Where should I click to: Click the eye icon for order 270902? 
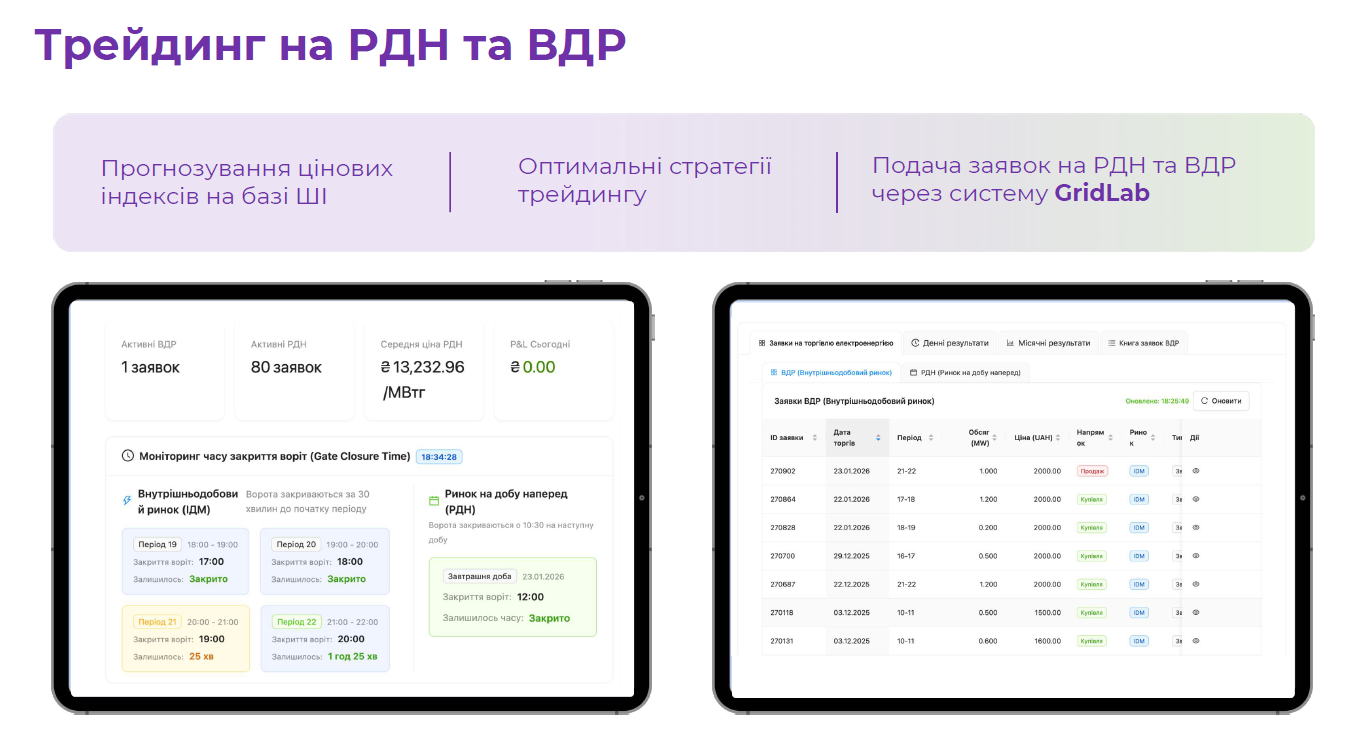[1196, 470]
